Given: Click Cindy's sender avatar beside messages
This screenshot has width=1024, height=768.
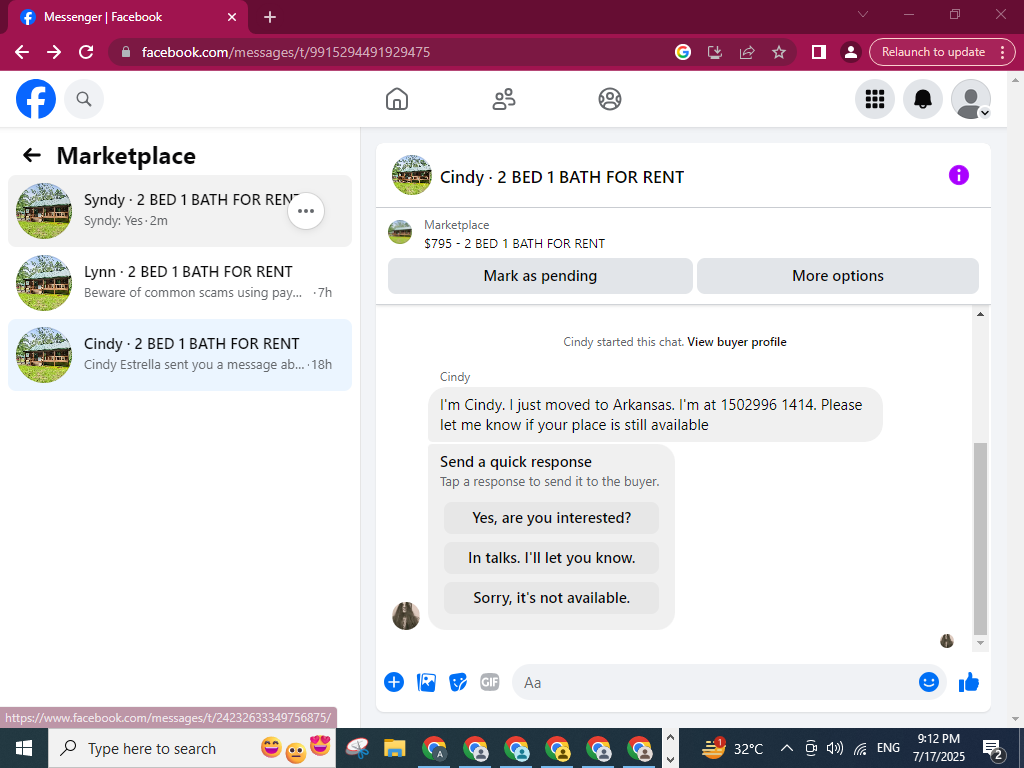Looking at the screenshot, I should click(x=406, y=616).
